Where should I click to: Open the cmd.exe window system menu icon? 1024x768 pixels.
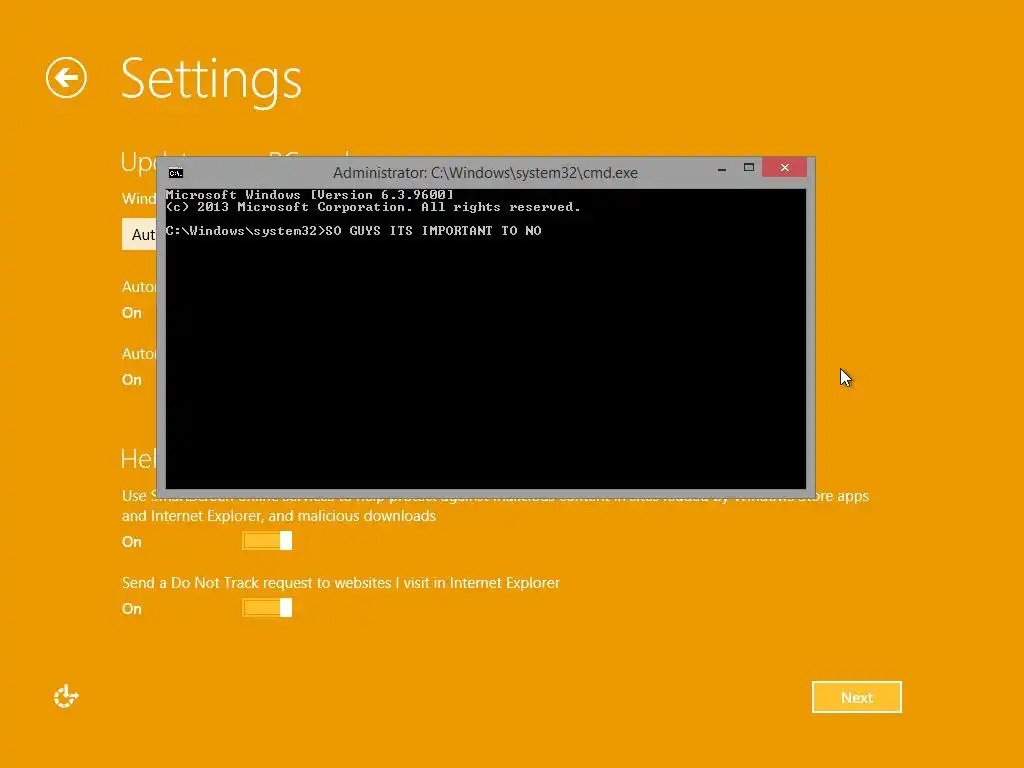176,173
